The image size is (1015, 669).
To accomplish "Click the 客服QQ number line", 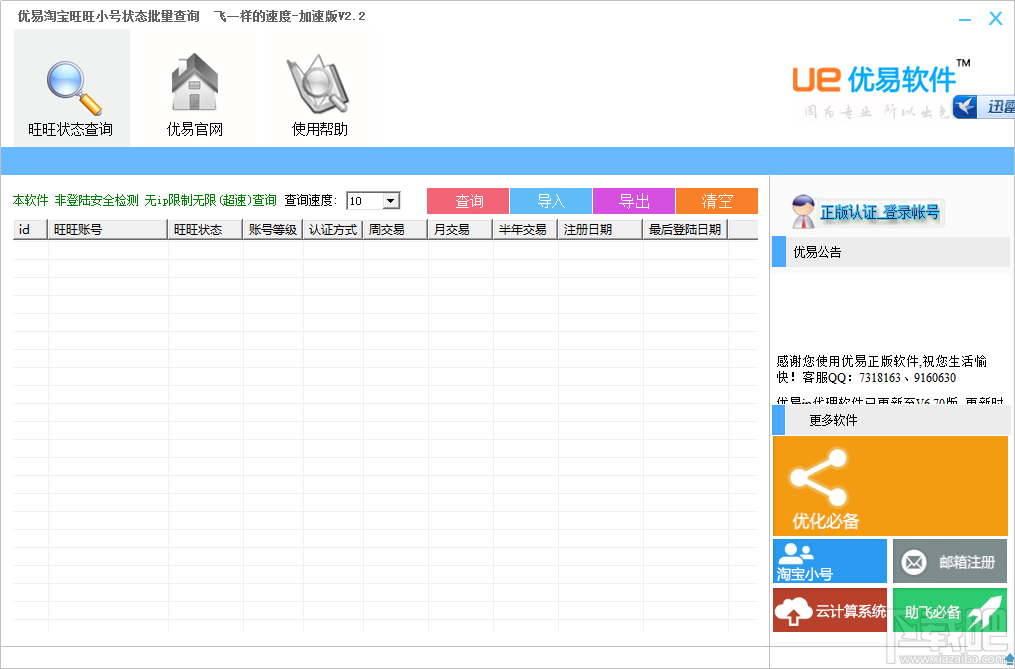I will (866, 378).
